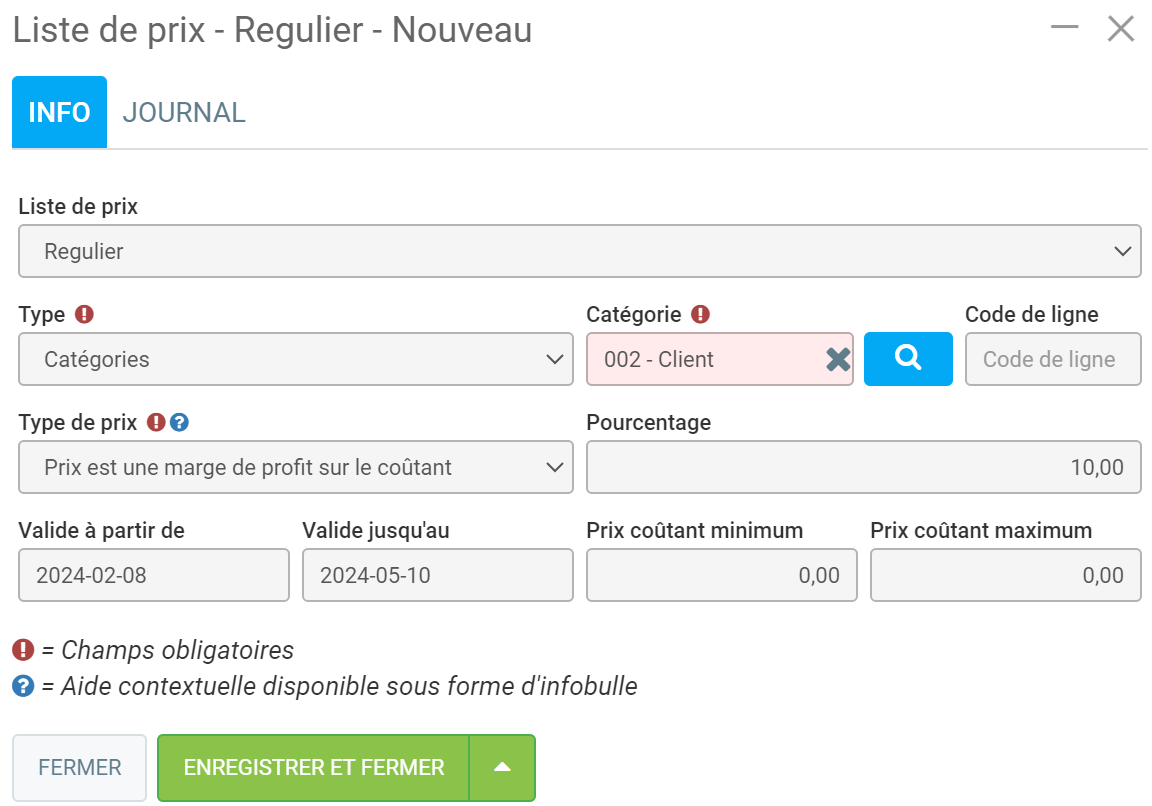Switch to the JOURNAL tab

(184, 112)
